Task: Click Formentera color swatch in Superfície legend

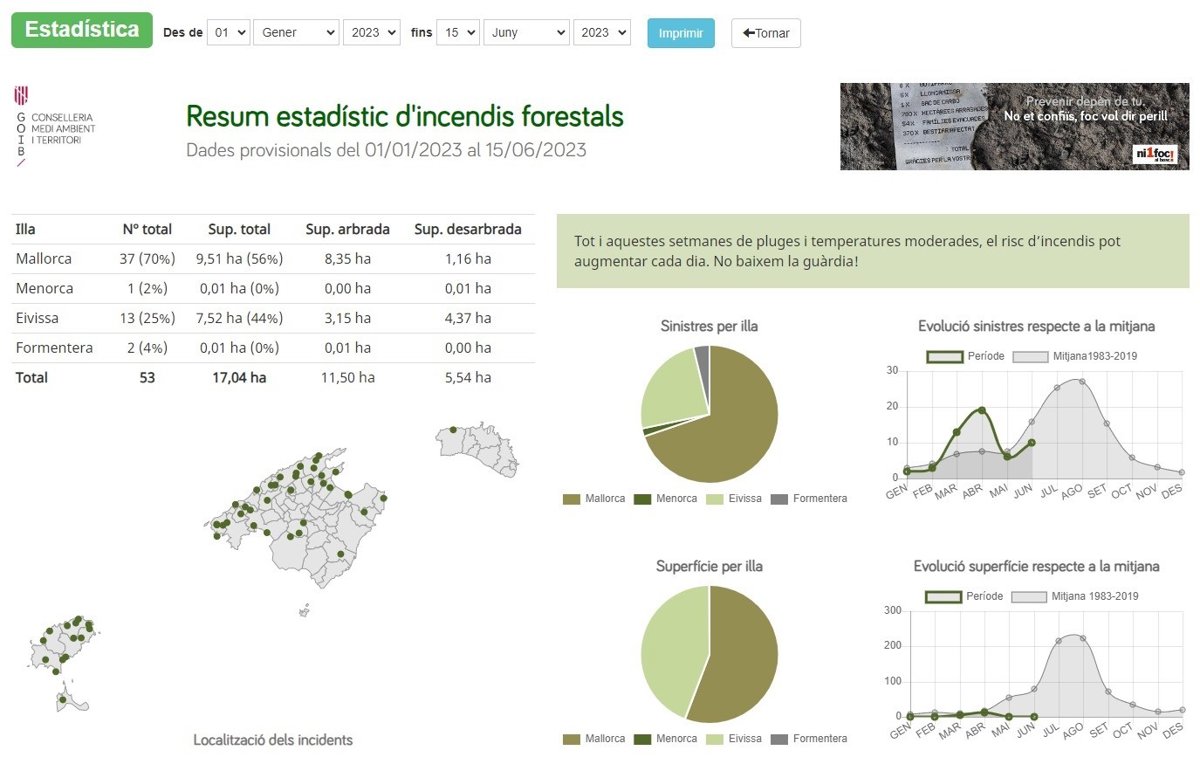Action: [x=779, y=739]
